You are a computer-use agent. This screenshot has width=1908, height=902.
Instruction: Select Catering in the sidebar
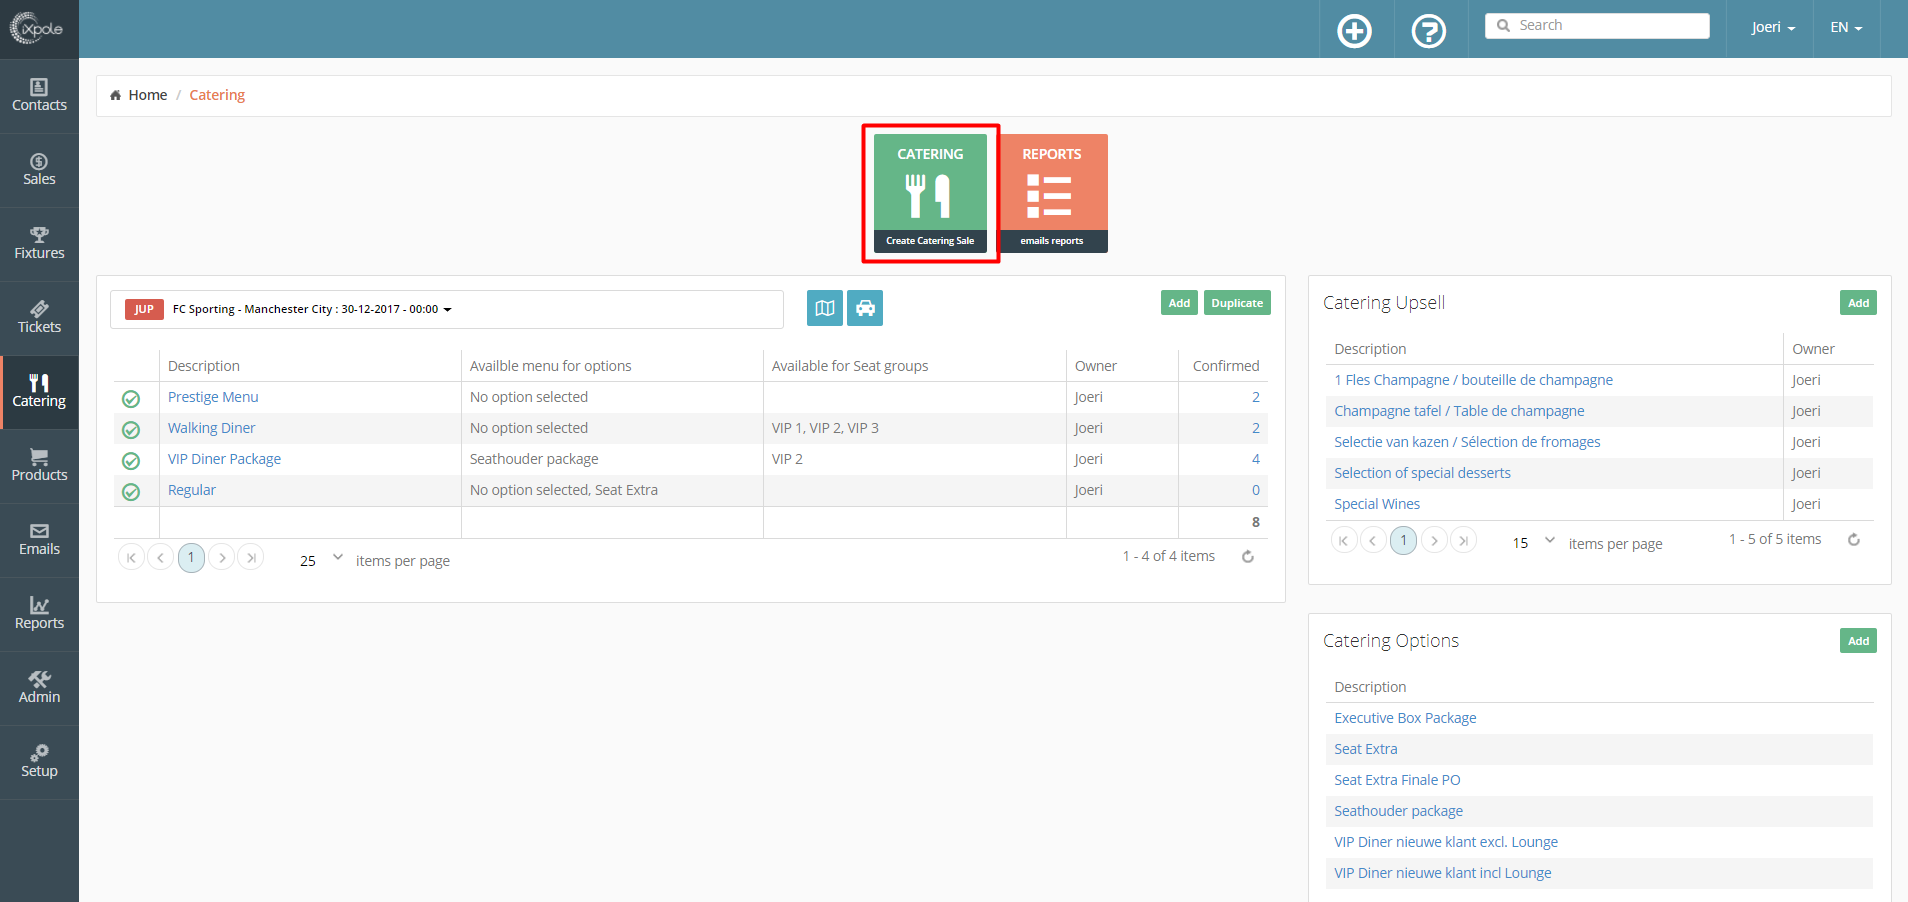pyautogui.click(x=39, y=392)
